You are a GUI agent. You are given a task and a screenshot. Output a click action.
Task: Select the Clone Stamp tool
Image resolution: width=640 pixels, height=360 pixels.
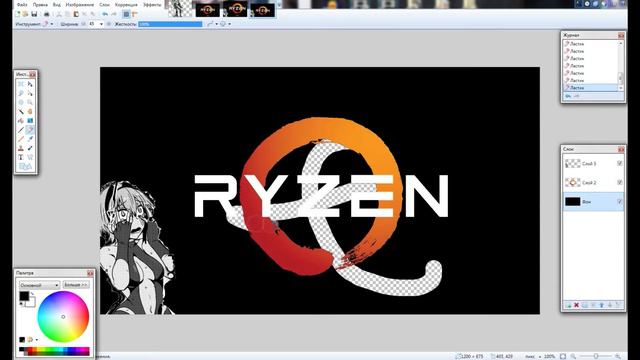pyautogui.click(x=21, y=148)
